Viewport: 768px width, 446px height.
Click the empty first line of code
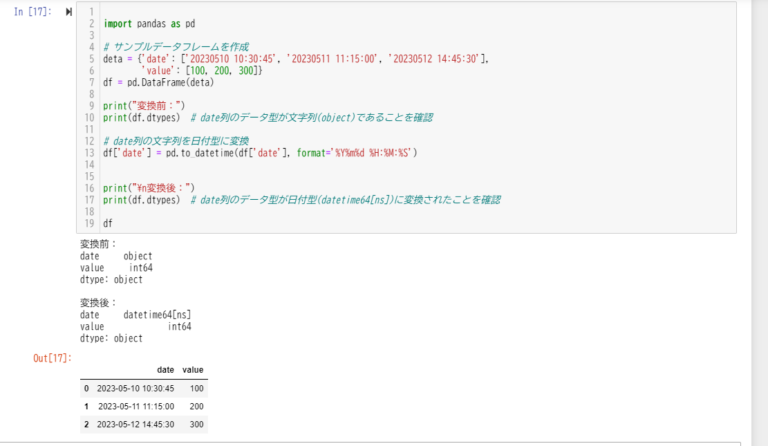point(300,10)
